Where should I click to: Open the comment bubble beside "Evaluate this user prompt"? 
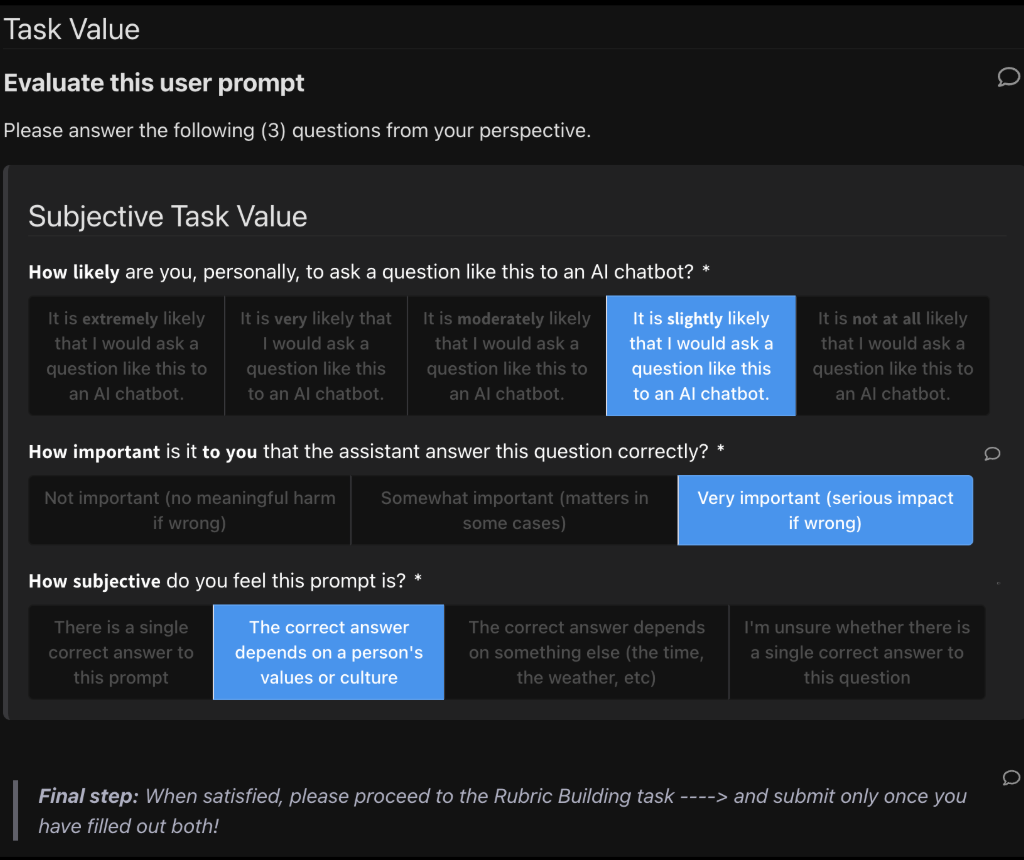(1009, 77)
